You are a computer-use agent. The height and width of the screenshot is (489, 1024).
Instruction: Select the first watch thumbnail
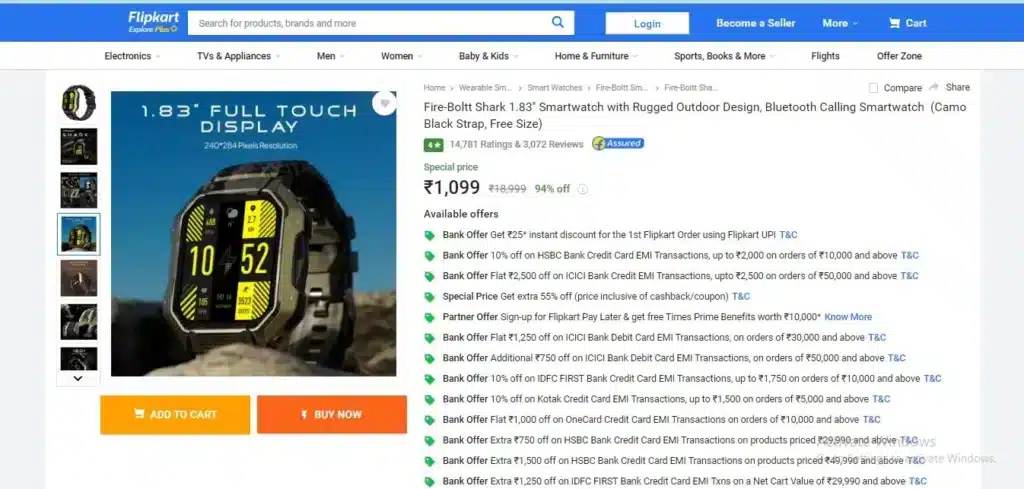tap(78, 103)
